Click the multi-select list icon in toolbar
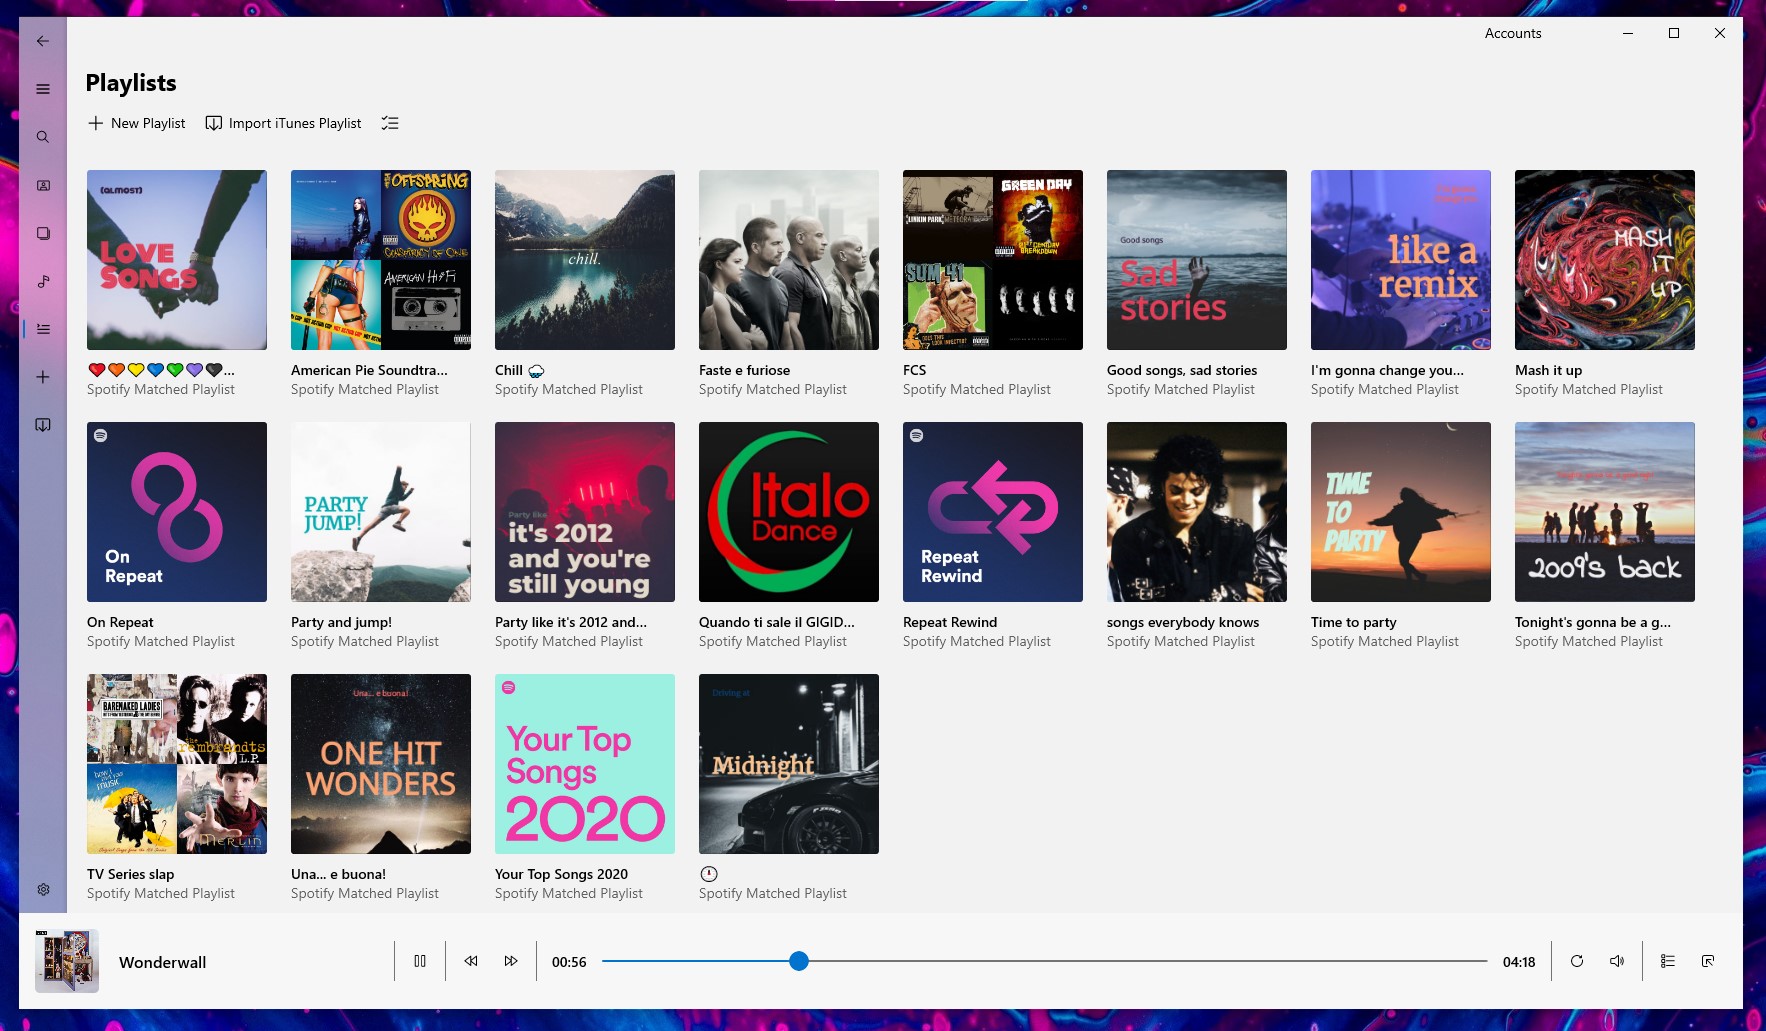The width and height of the screenshot is (1766, 1031). tap(390, 123)
